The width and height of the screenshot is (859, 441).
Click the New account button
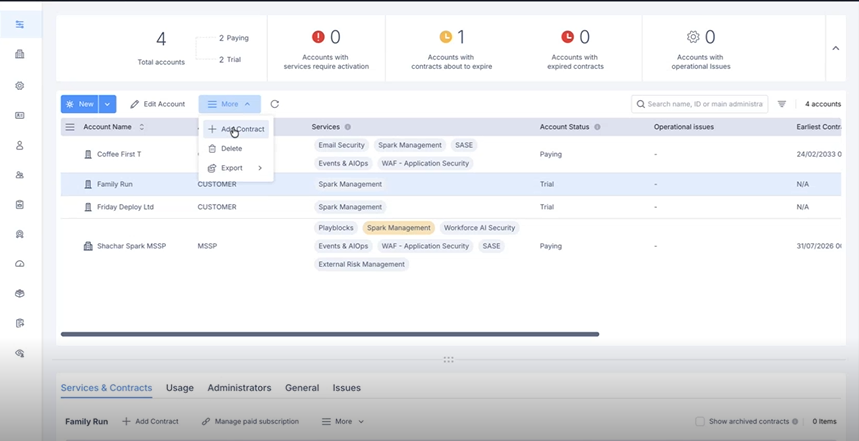[x=80, y=104]
